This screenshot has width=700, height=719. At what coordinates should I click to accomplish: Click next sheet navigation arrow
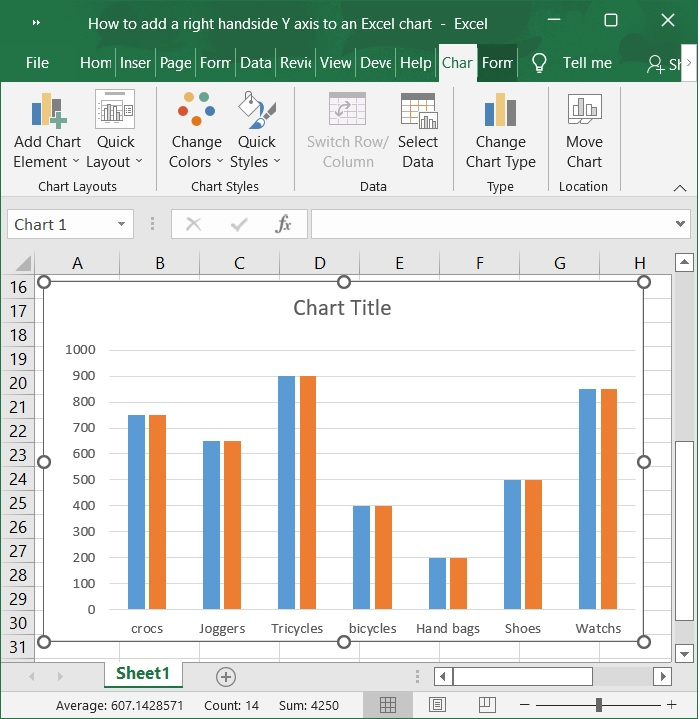60,676
